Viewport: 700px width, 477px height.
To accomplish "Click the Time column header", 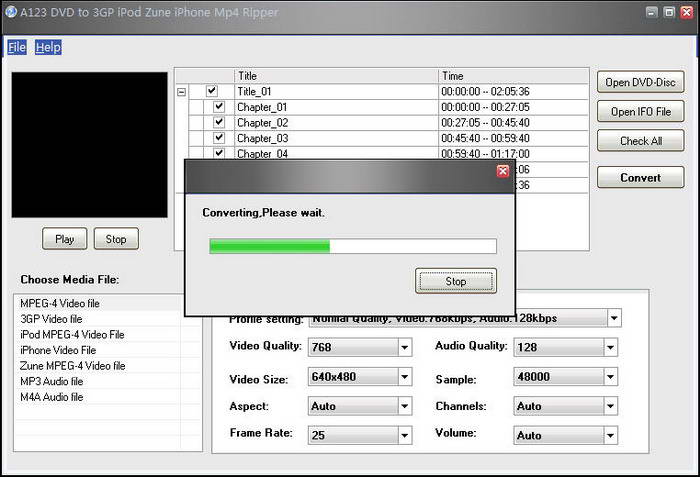I will (x=513, y=76).
